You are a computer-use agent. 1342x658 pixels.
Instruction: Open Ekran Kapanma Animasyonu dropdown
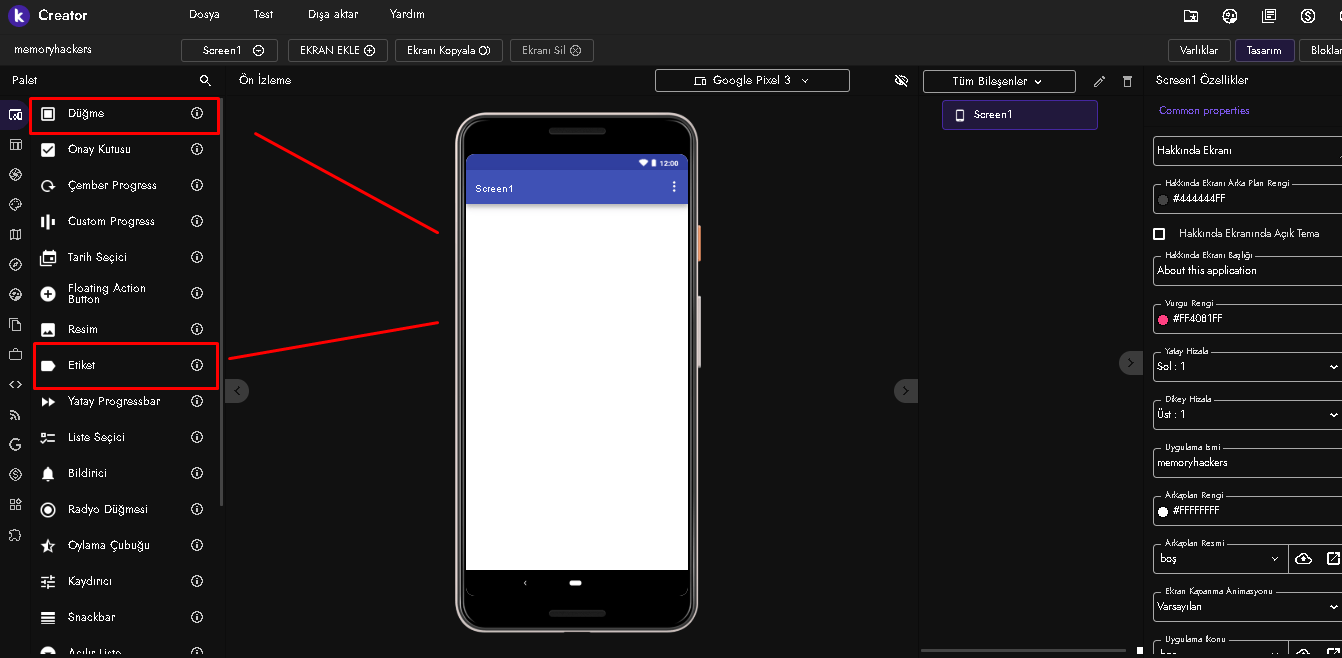[1247, 606]
